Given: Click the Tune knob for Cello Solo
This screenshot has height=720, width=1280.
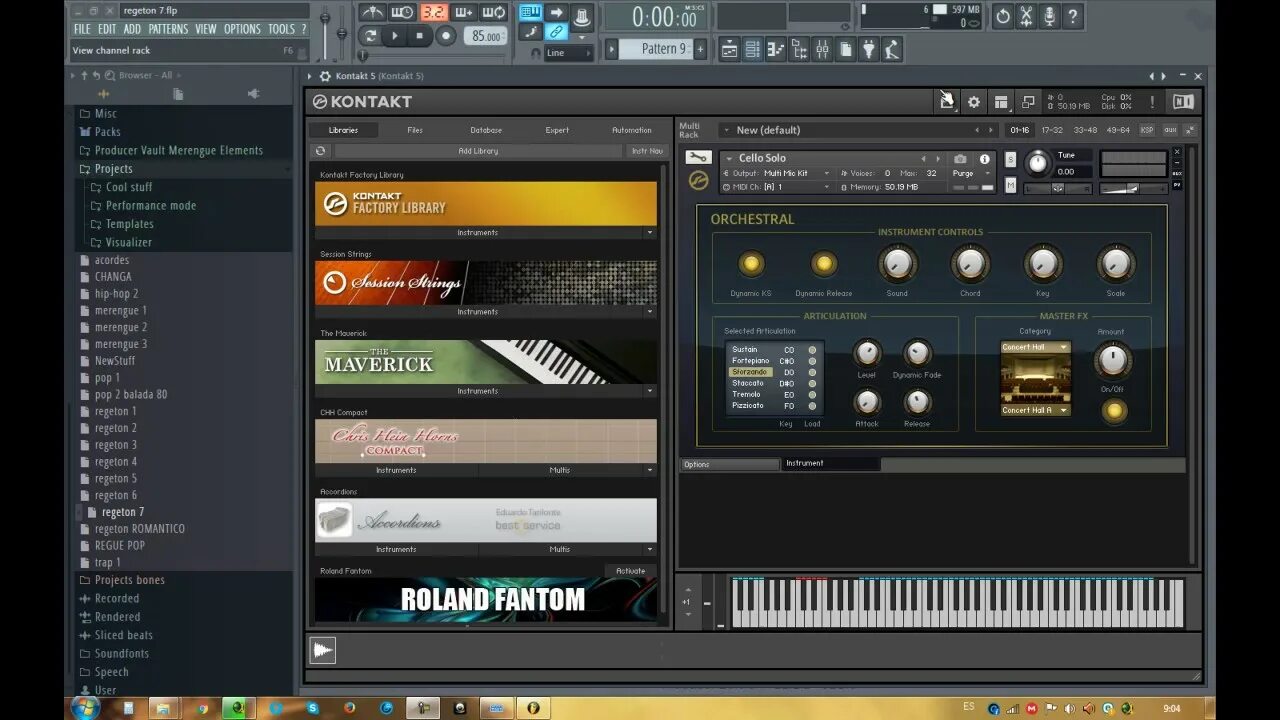Looking at the screenshot, I should coord(1038,161).
